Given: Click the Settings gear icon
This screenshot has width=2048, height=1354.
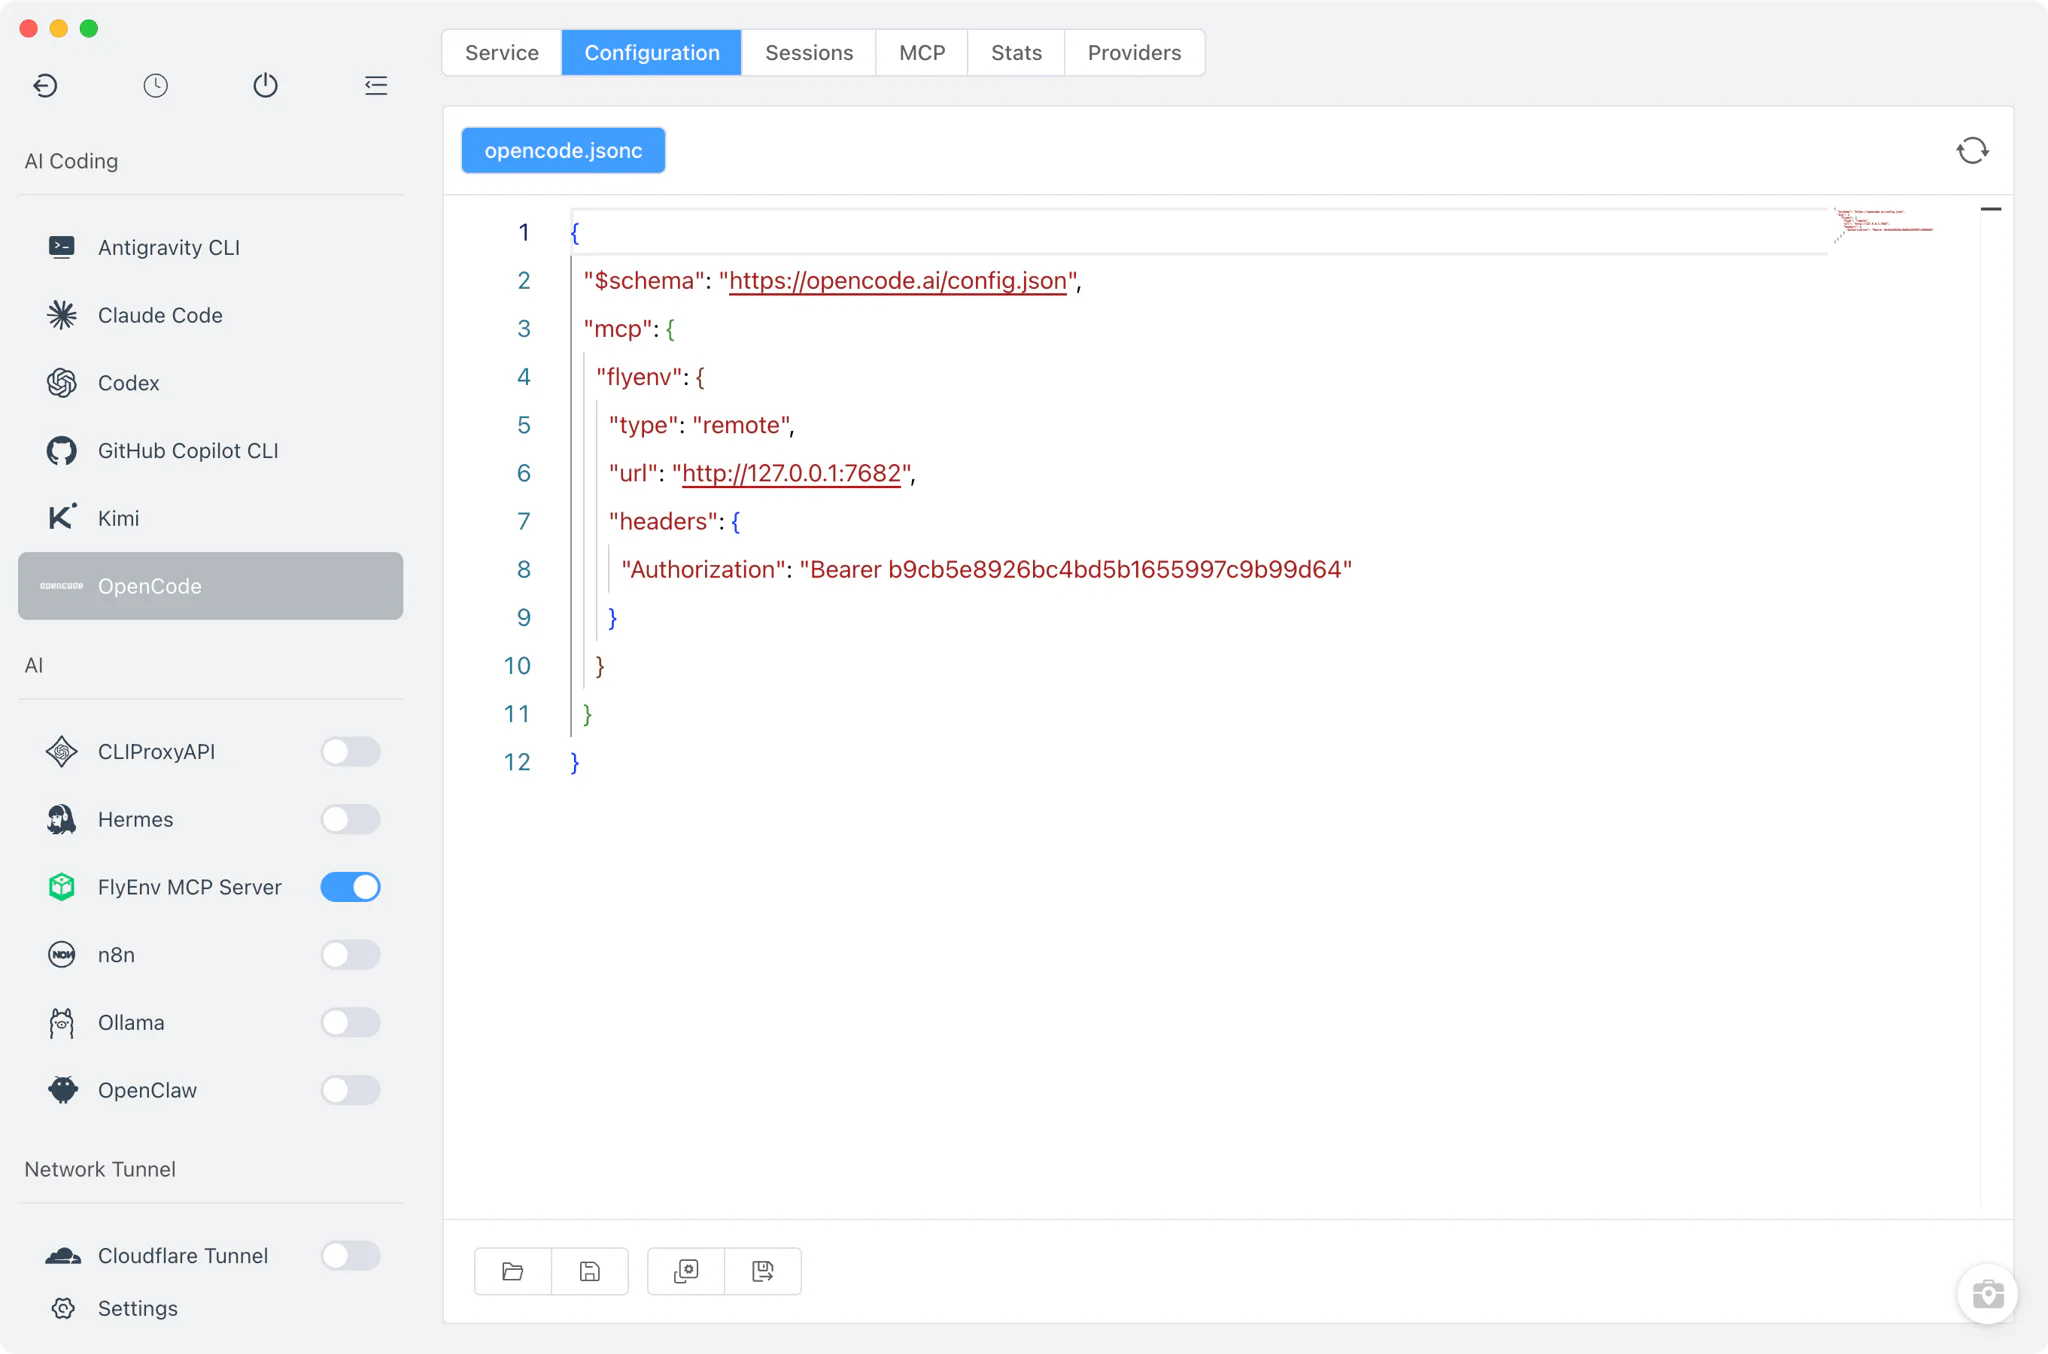Looking at the screenshot, I should (x=63, y=1308).
